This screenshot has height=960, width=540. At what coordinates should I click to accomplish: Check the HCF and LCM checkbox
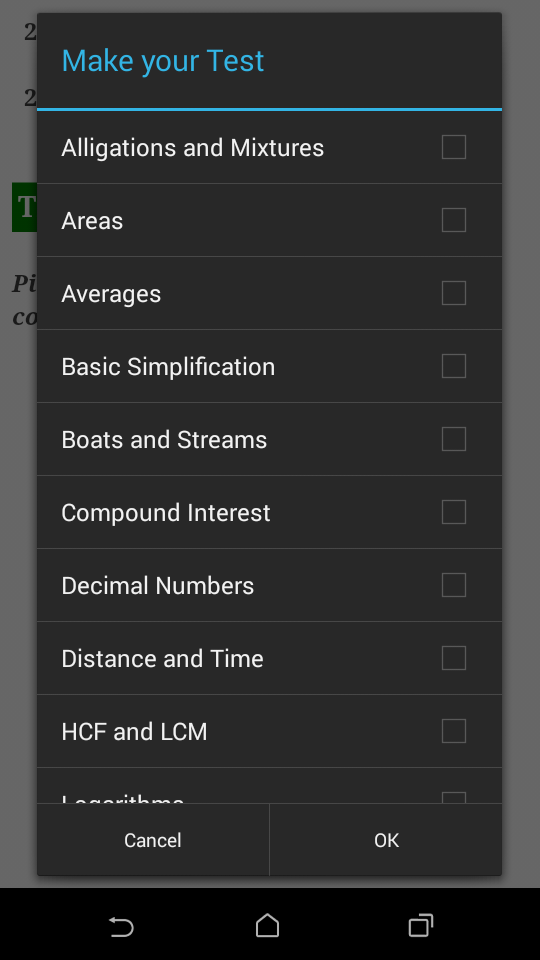click(454, 730)
